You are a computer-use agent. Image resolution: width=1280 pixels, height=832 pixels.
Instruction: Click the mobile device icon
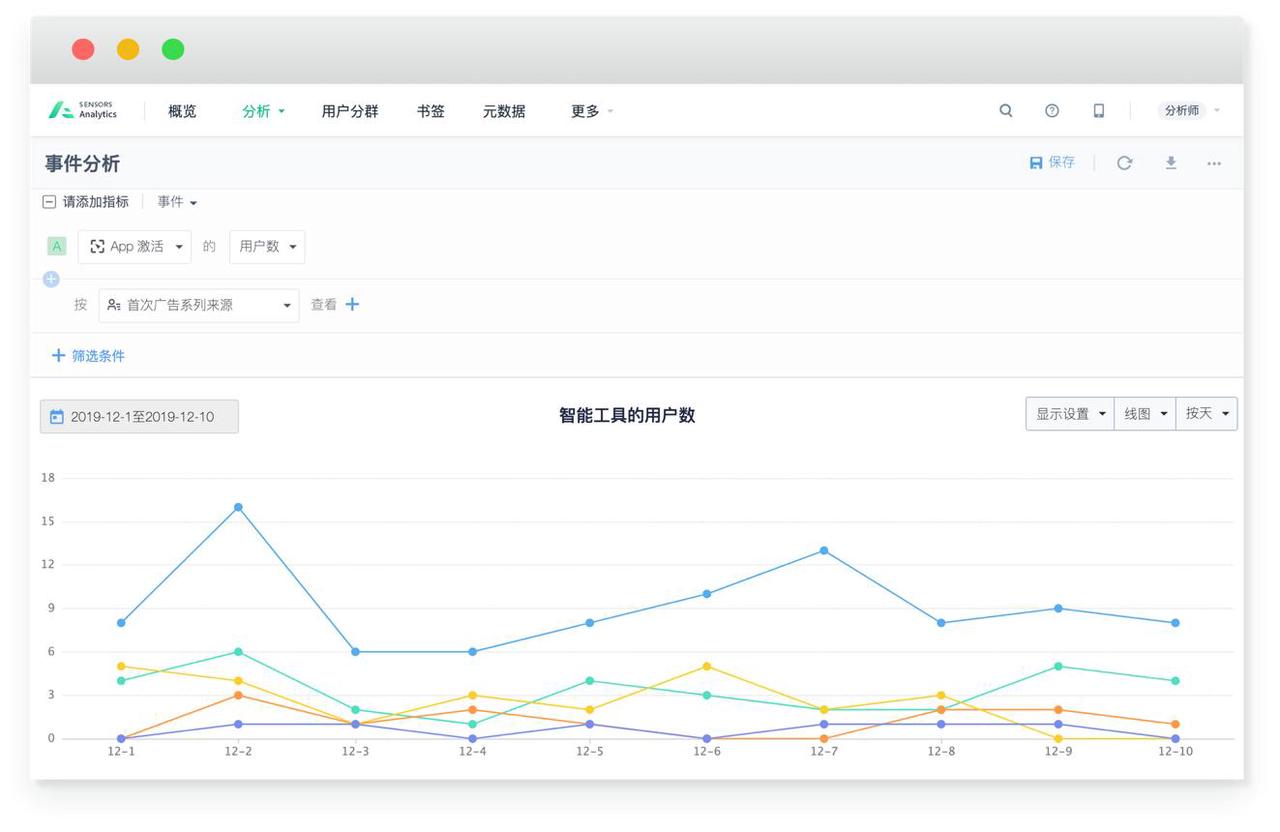click(x=1099, y=111)
